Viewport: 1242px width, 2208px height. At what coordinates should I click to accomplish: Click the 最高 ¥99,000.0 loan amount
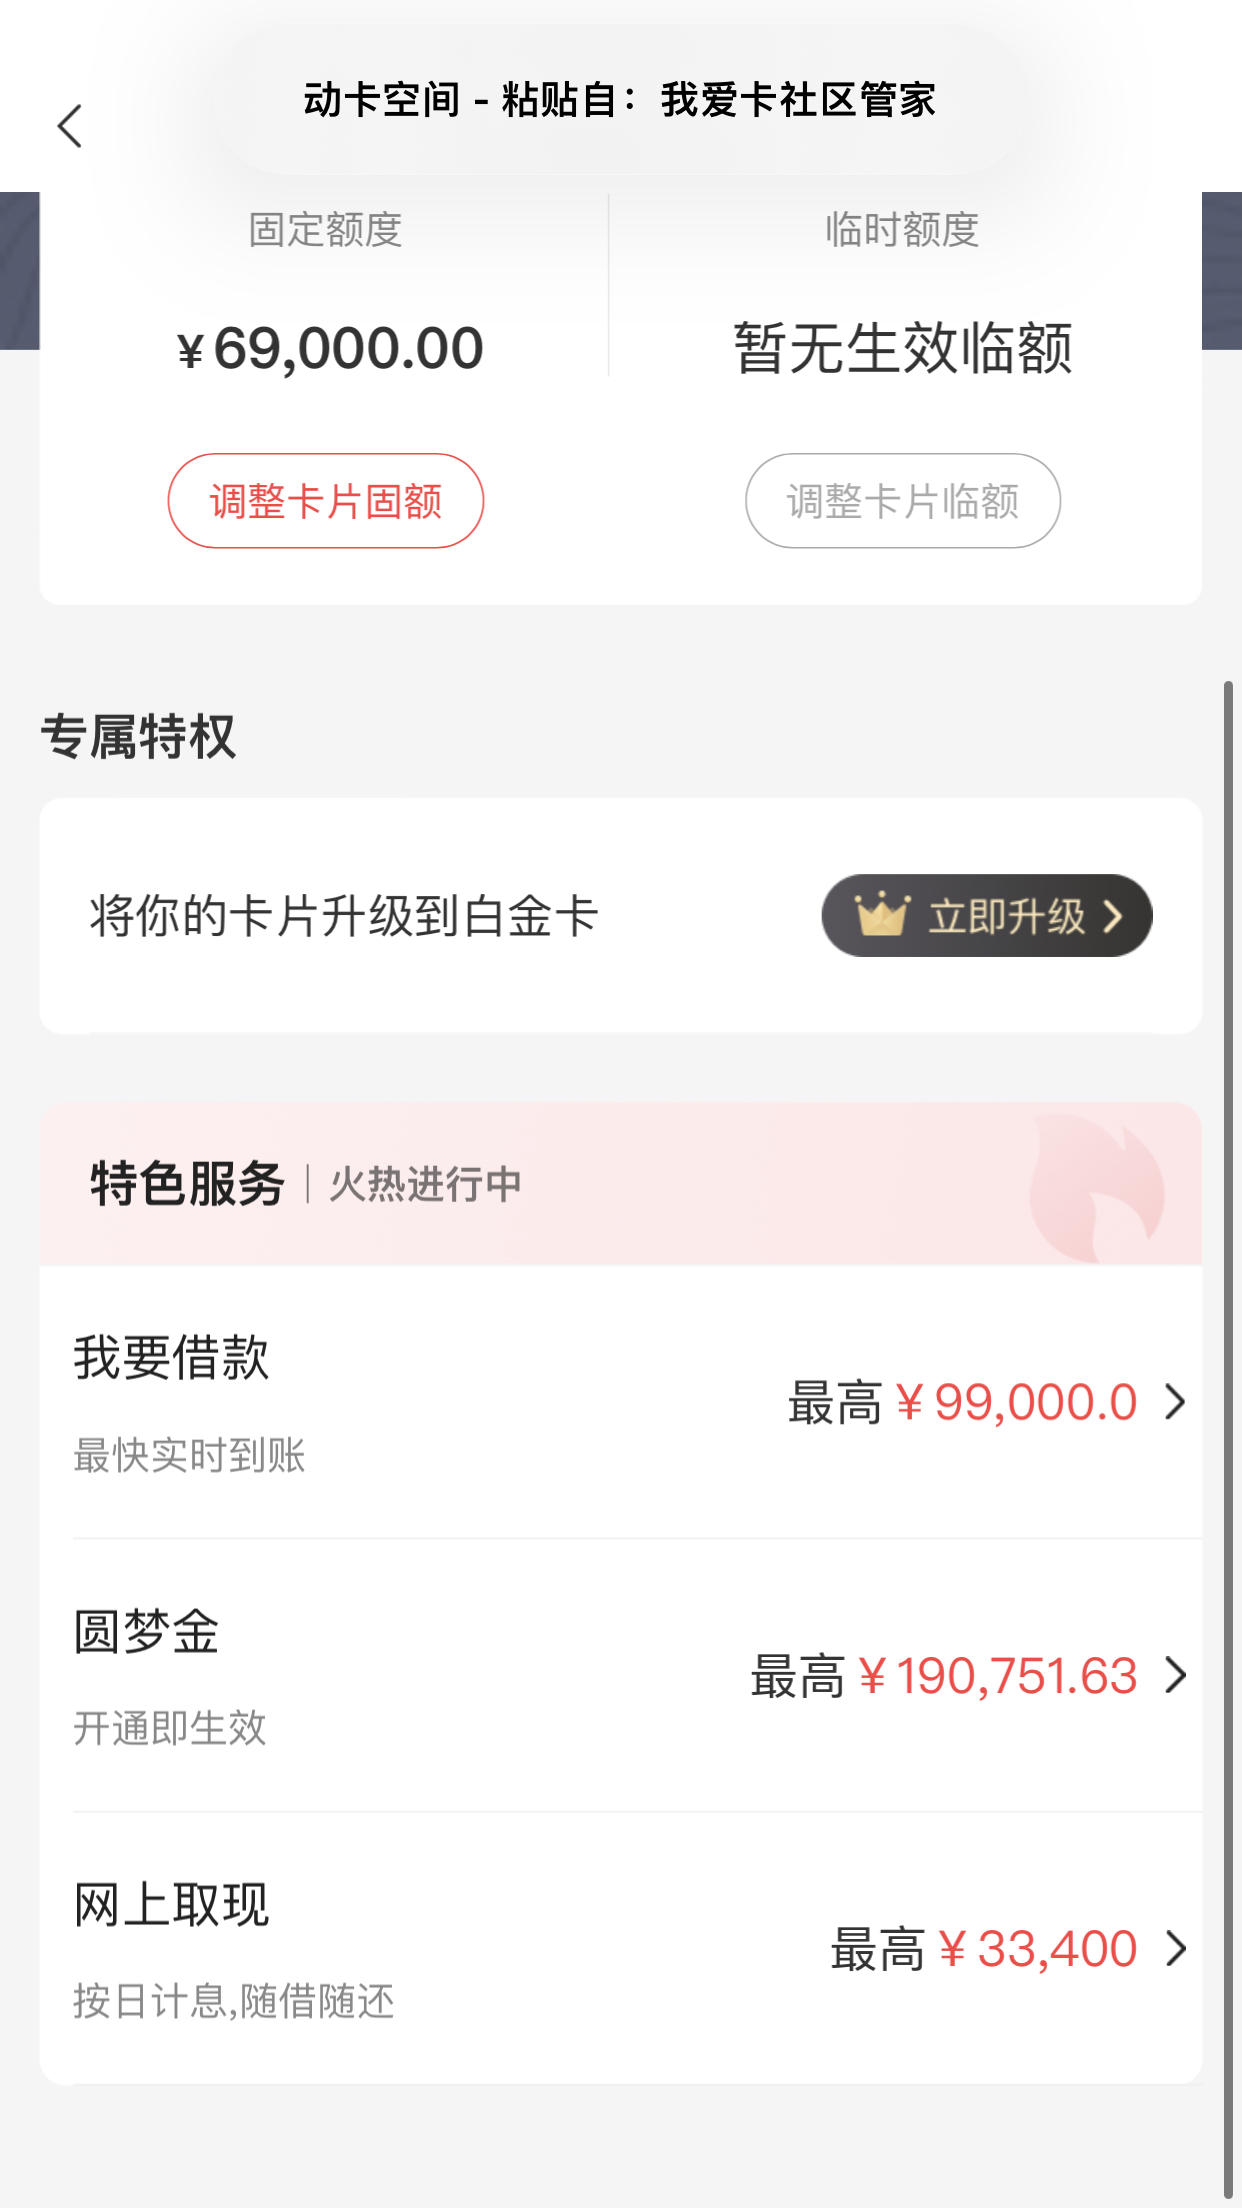click(x=962, y=1402)
